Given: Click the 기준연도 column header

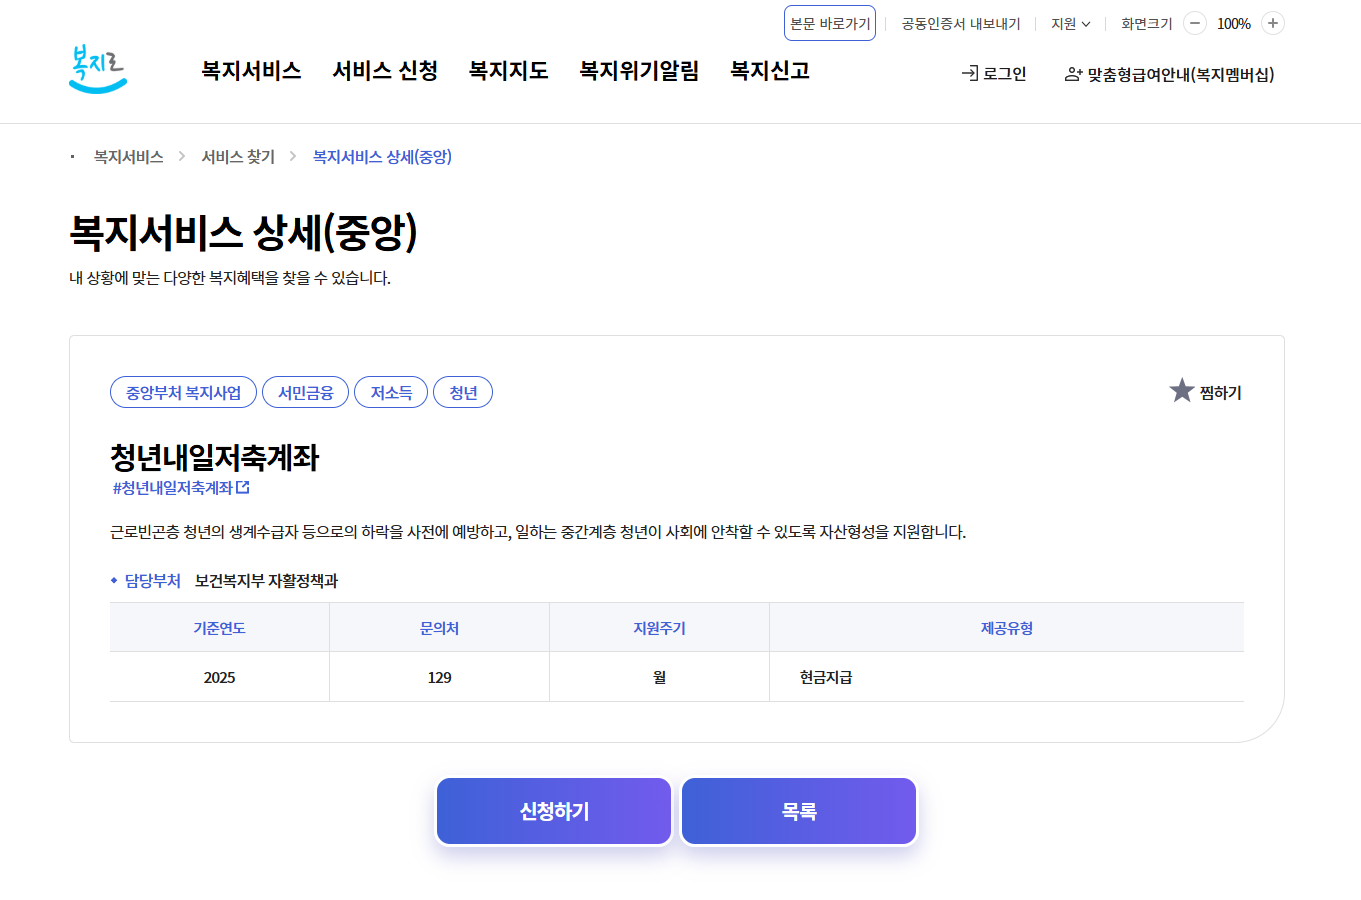Looking at the screenshot, I should [220, 628].
